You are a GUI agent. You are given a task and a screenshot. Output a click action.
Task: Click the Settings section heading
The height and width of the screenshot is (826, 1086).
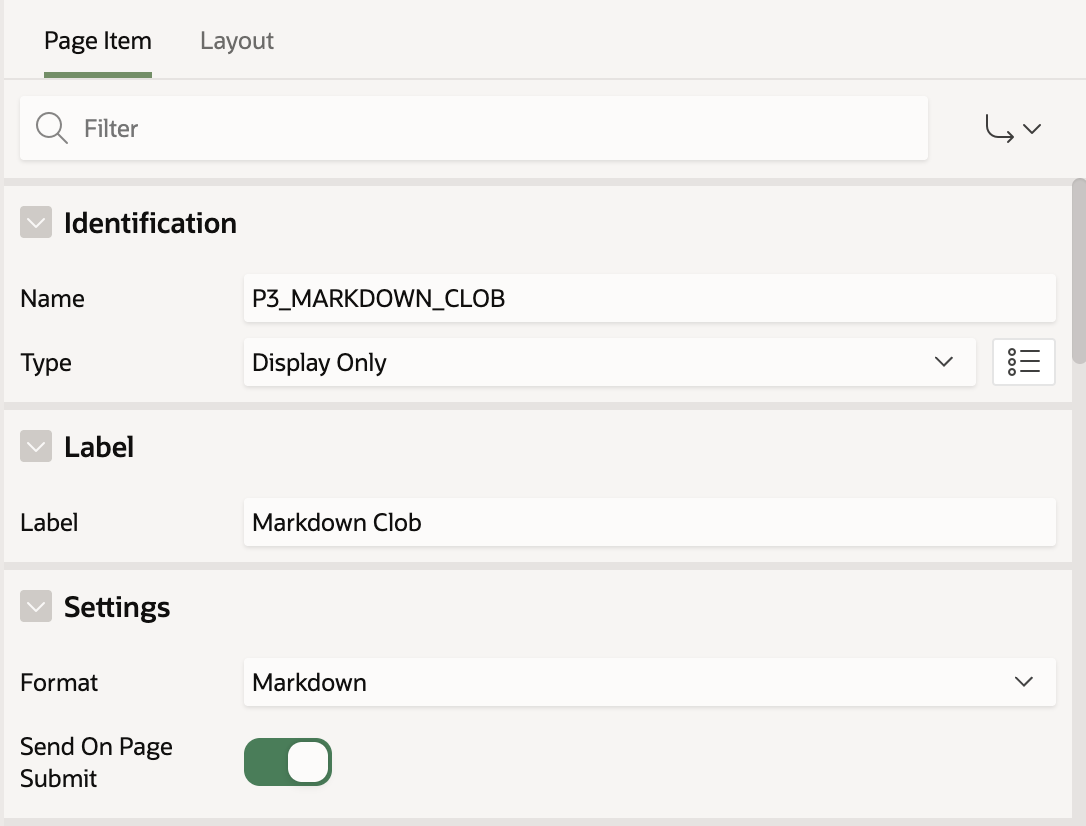click(x=117, y=607)
